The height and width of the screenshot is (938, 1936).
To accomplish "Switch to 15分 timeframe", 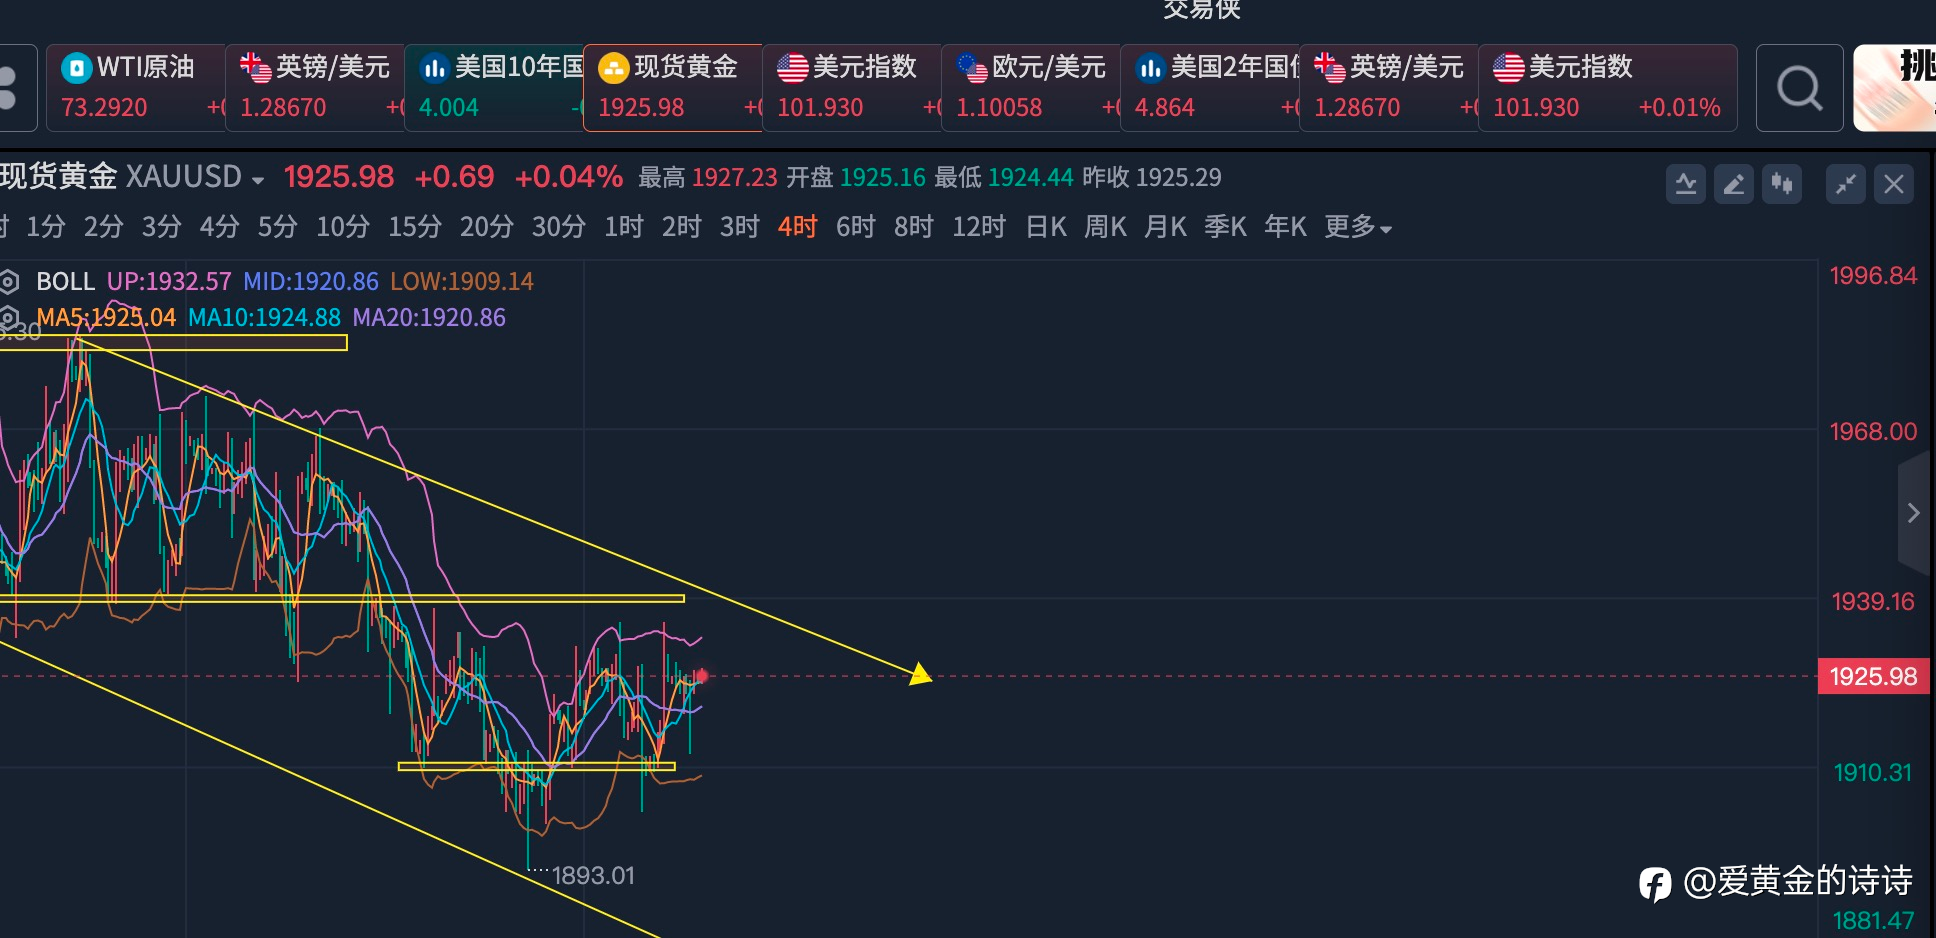I will [x=415, y=227].
